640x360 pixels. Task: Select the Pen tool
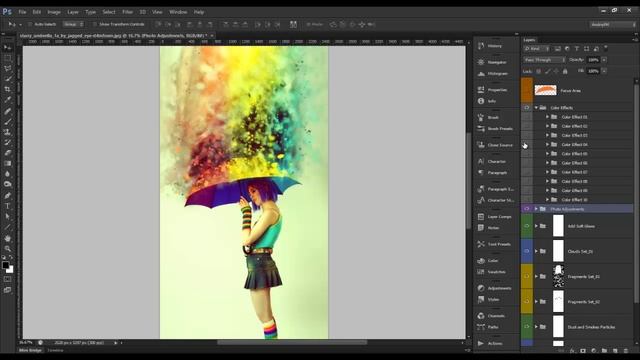(7, 196)
